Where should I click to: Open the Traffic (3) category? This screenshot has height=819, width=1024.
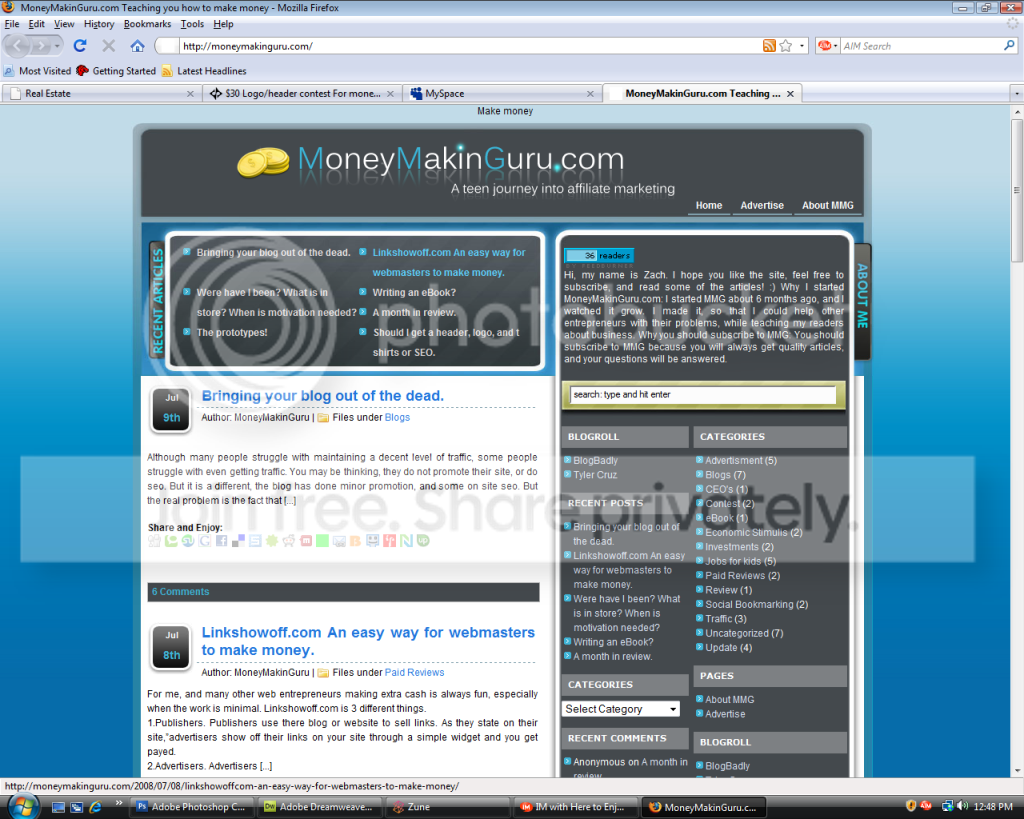[x=726, y=618]
